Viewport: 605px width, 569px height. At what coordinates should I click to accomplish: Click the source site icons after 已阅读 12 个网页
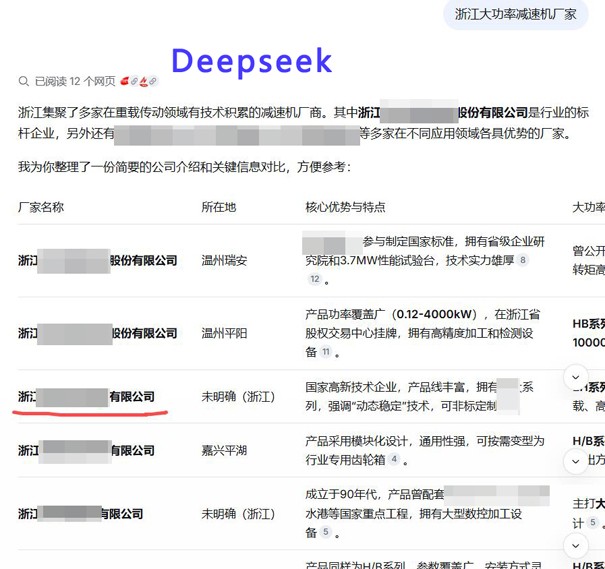(x=139, y=81)
